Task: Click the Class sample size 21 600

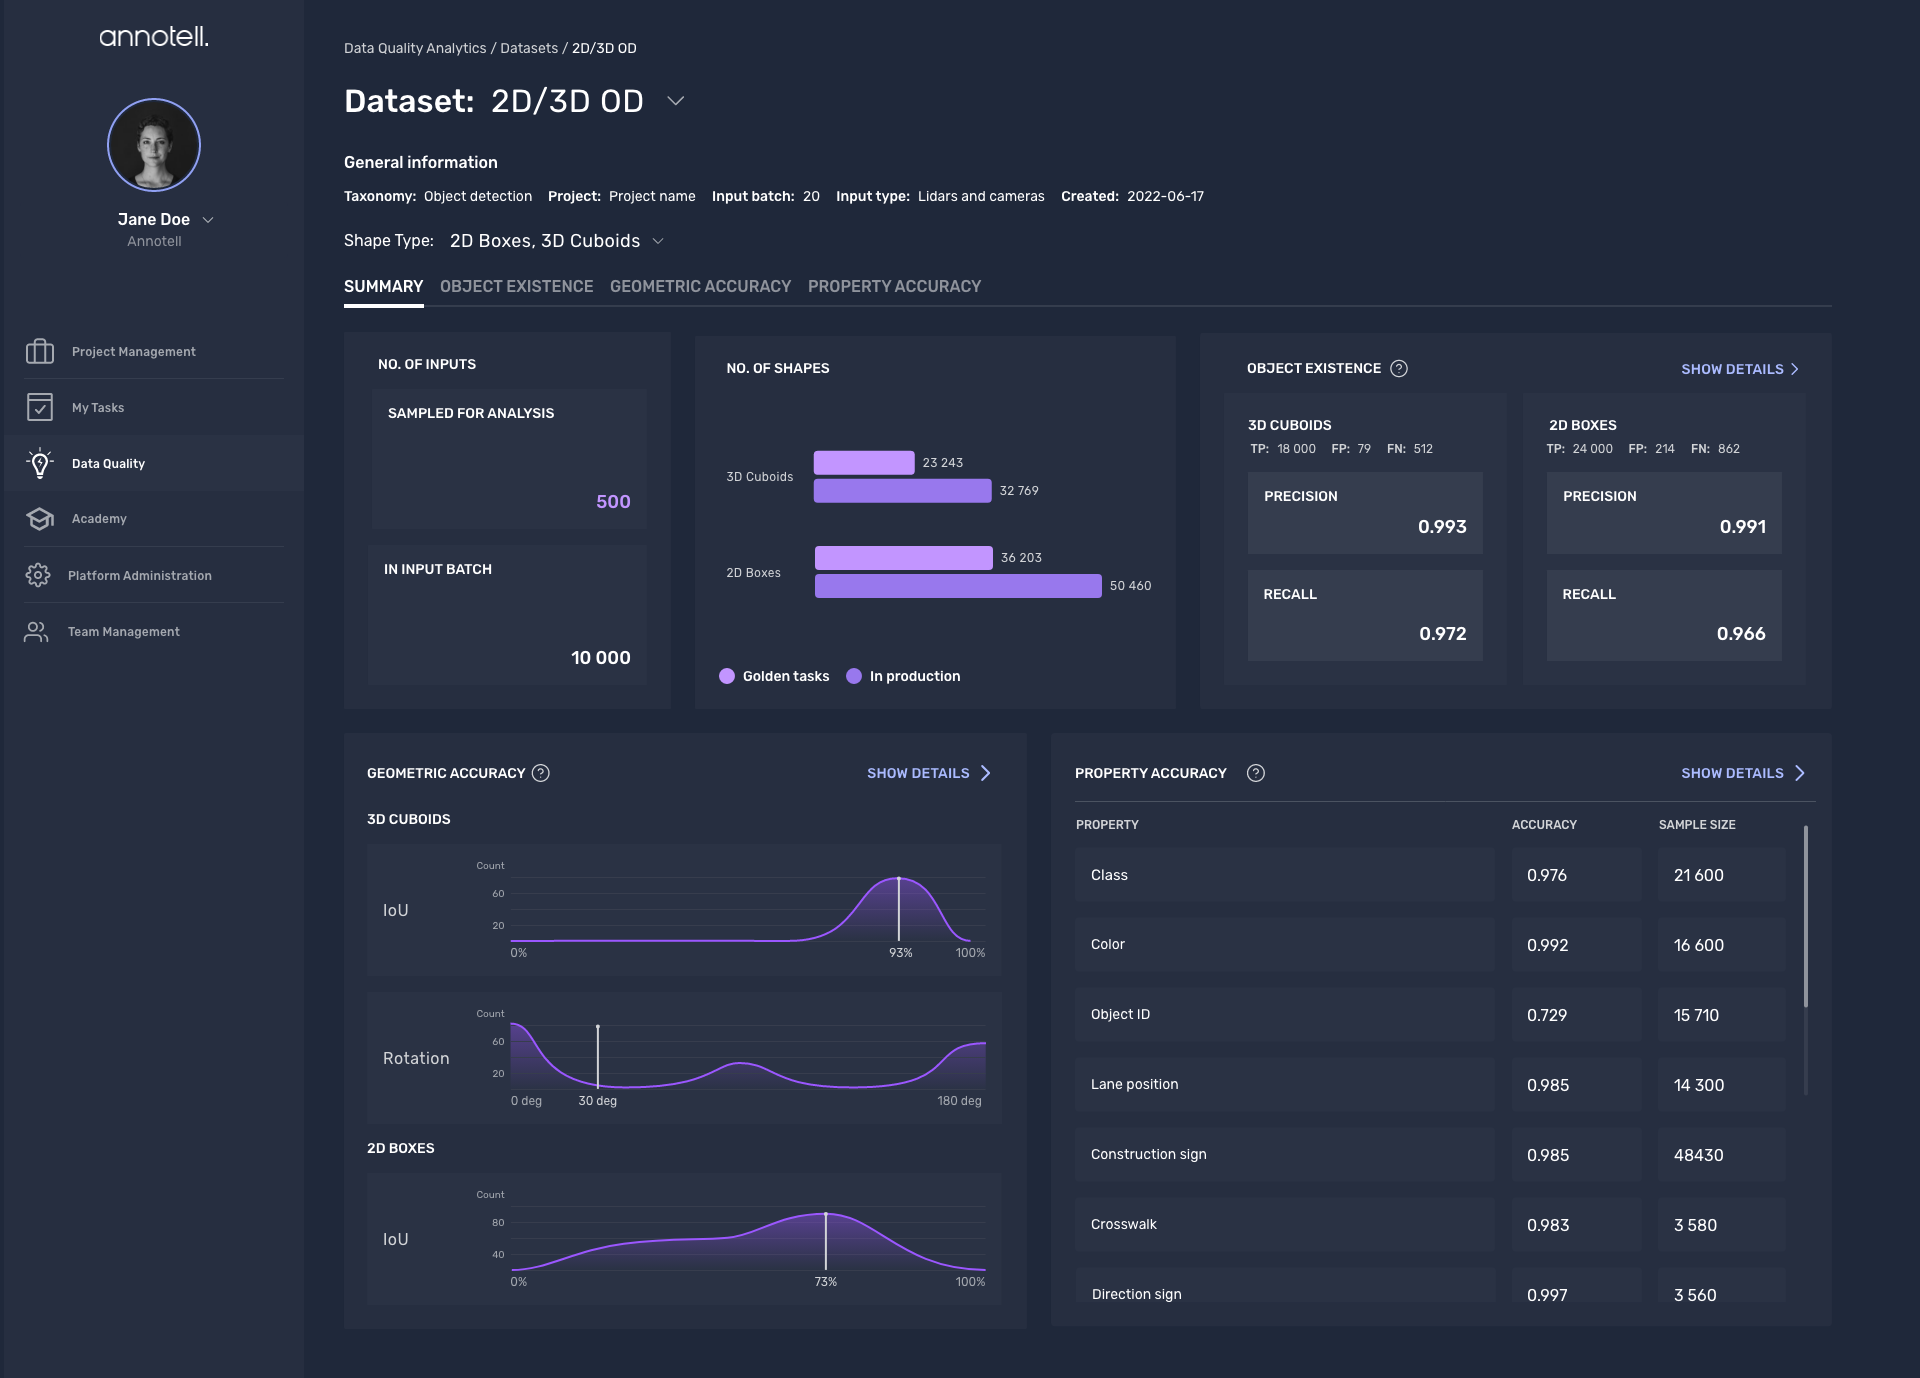Action: click(x=1699, y=875)
